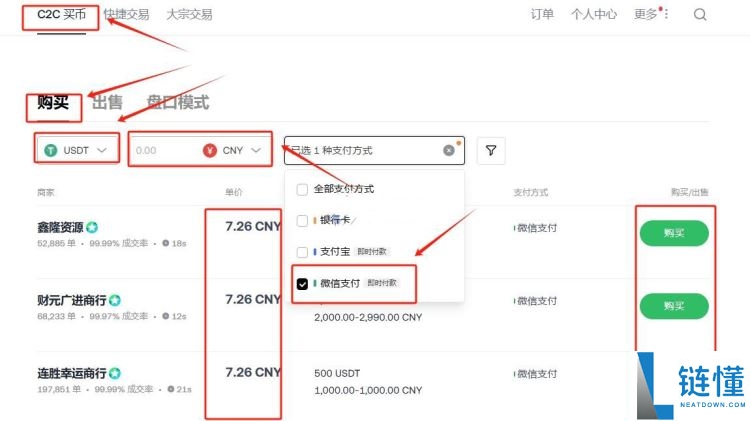This screenshot has height=421, width=750.
Task: Click 微信支付 label in 鑫隆资源 row
Action: click(537, 228)
